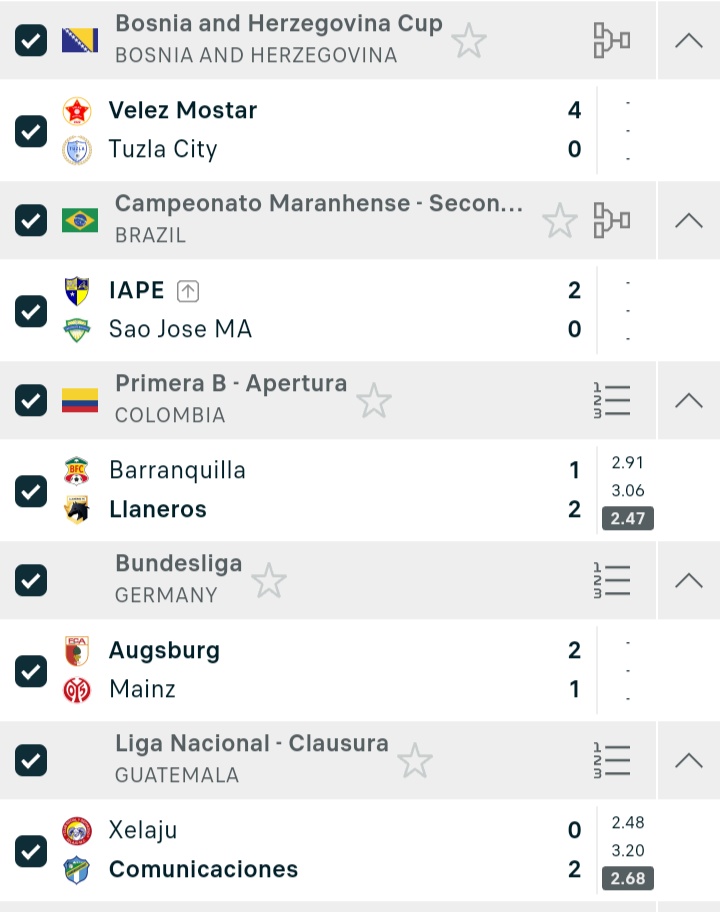Favorite the Liga Nacional - Clausura league

pyautogui.click(x=415, y=761)
